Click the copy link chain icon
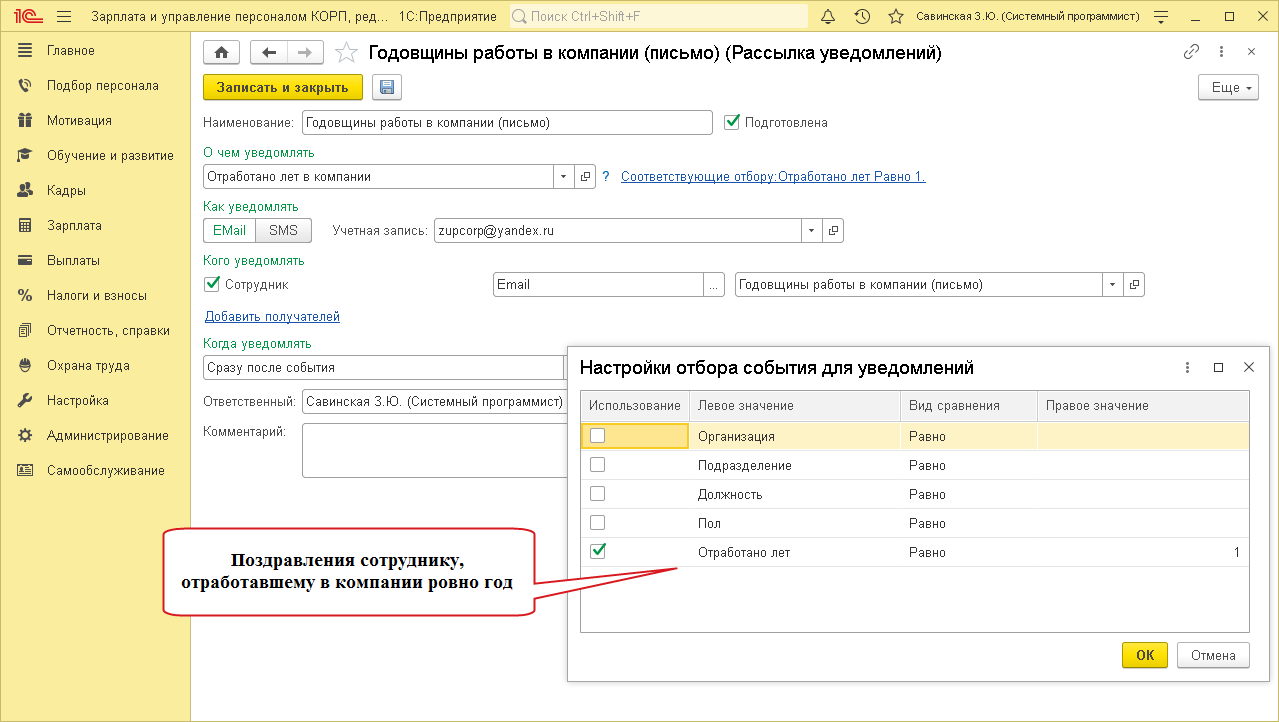 point(1191,52)
